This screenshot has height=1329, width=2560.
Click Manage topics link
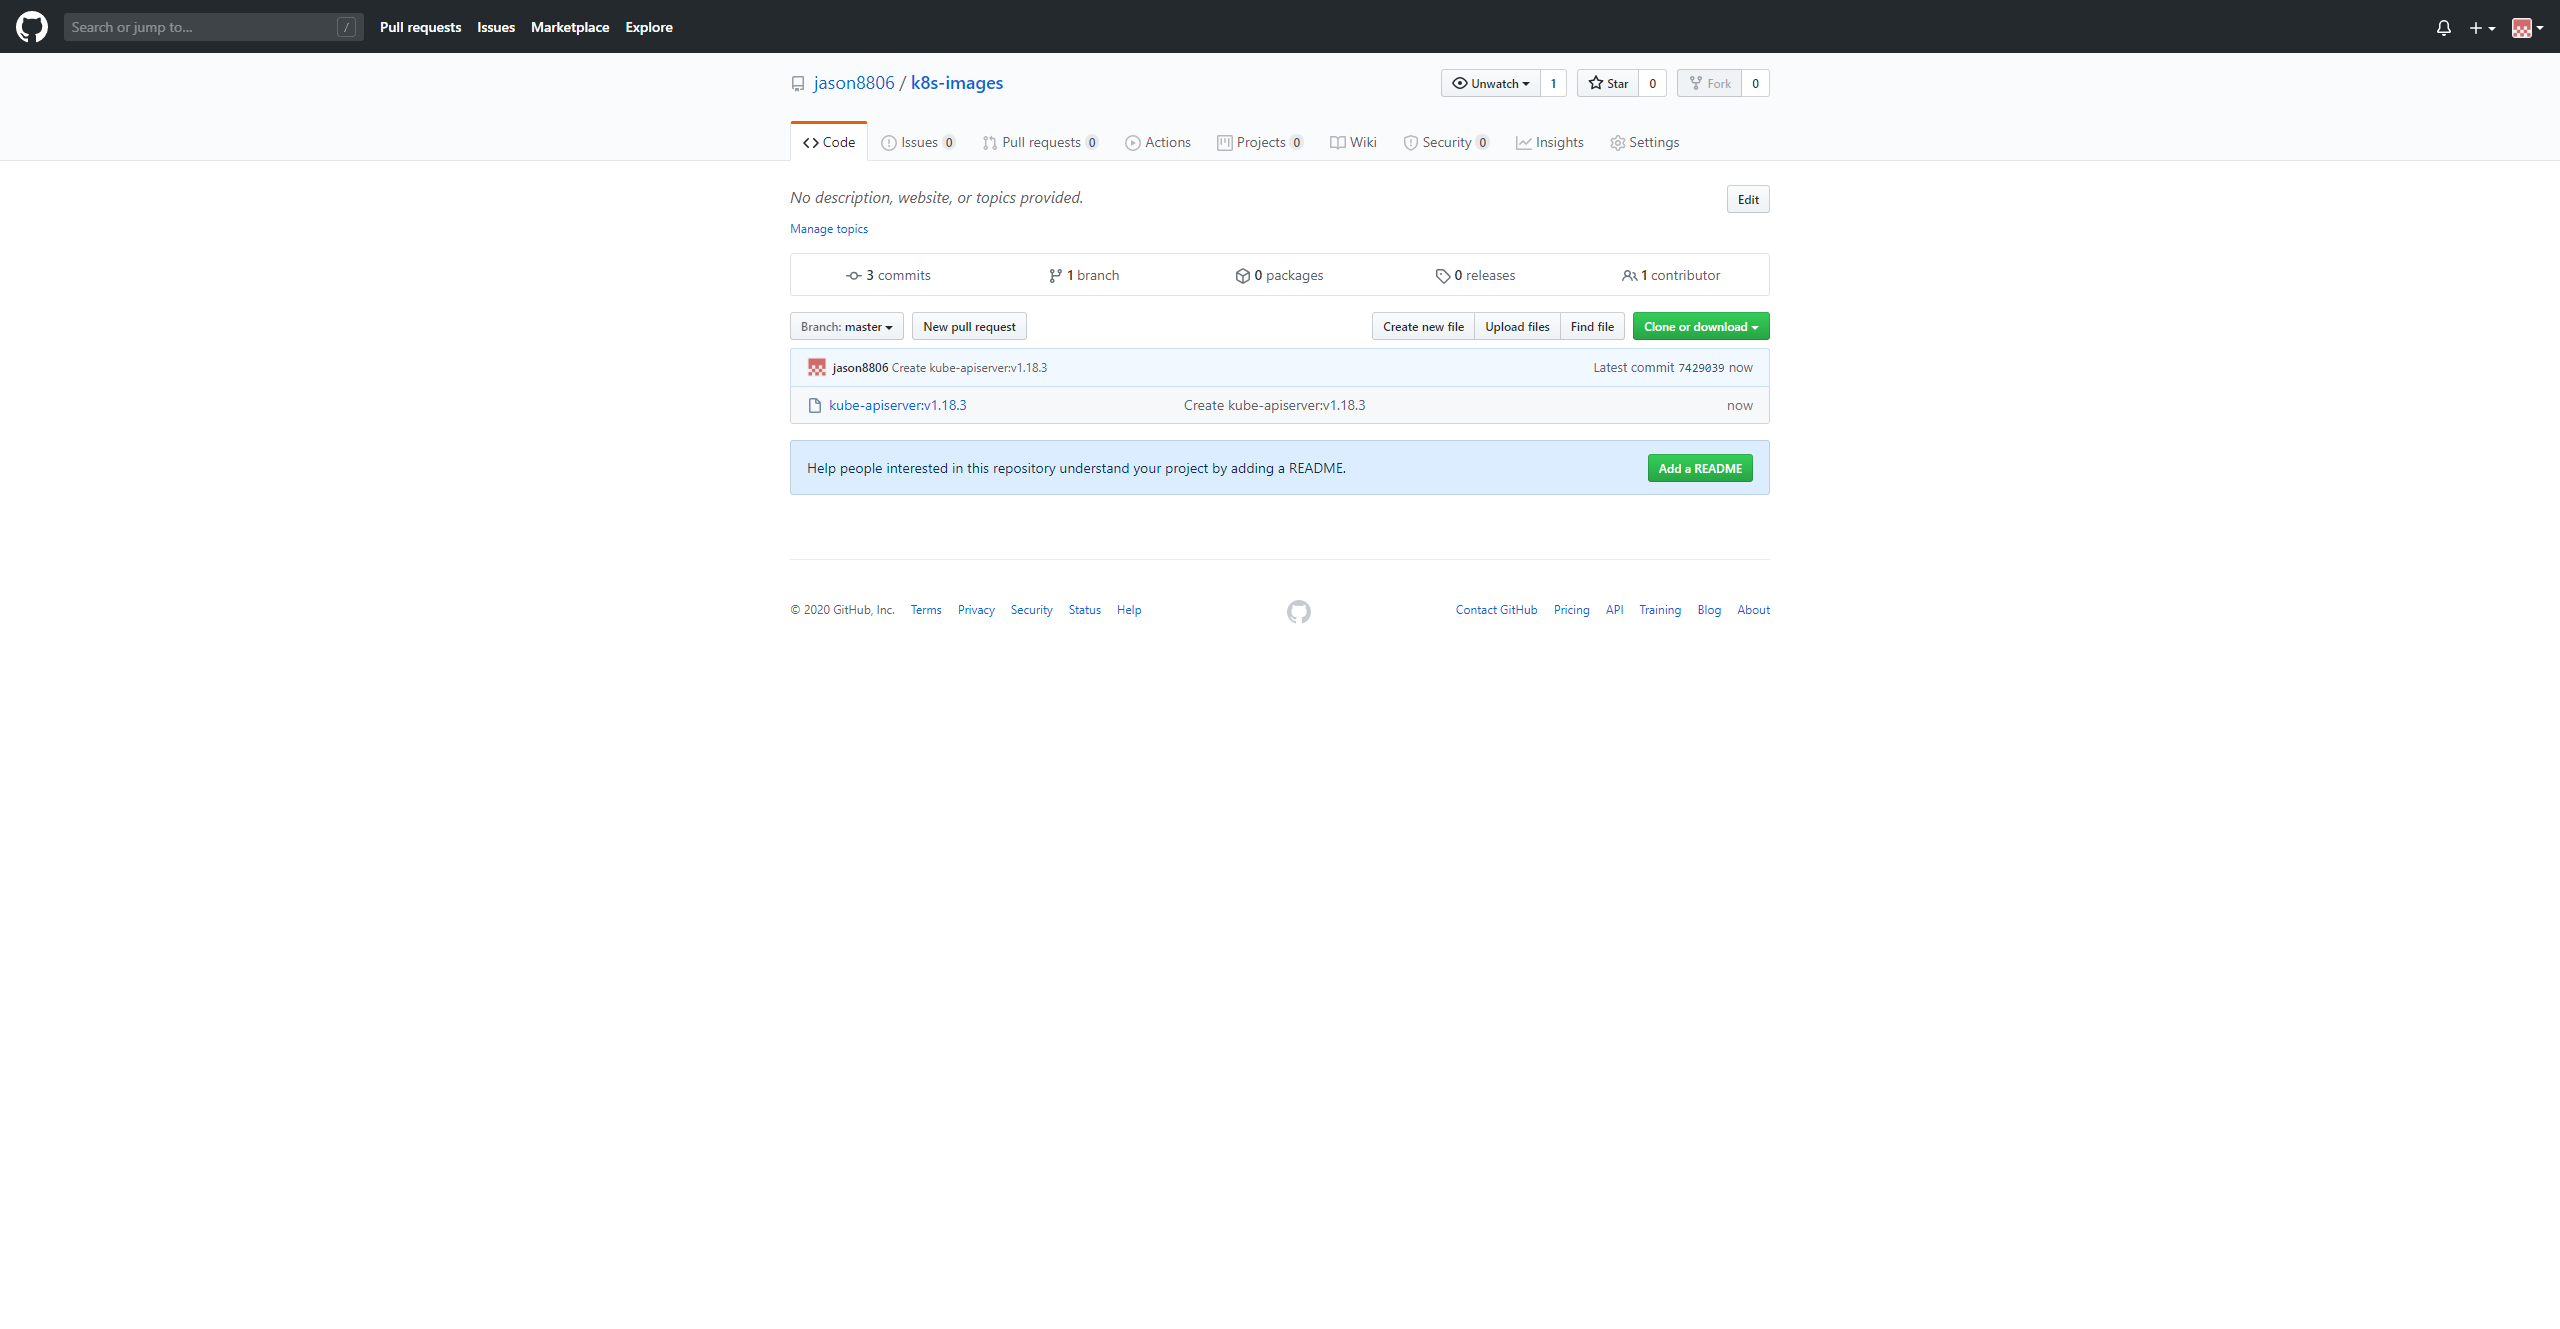click(829, 229)
